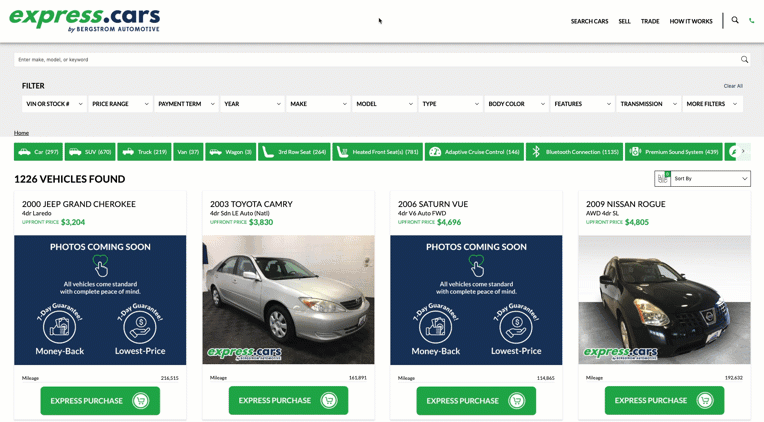Open the 2009 NISSAN ROGUE title

[x=626, y=204]
